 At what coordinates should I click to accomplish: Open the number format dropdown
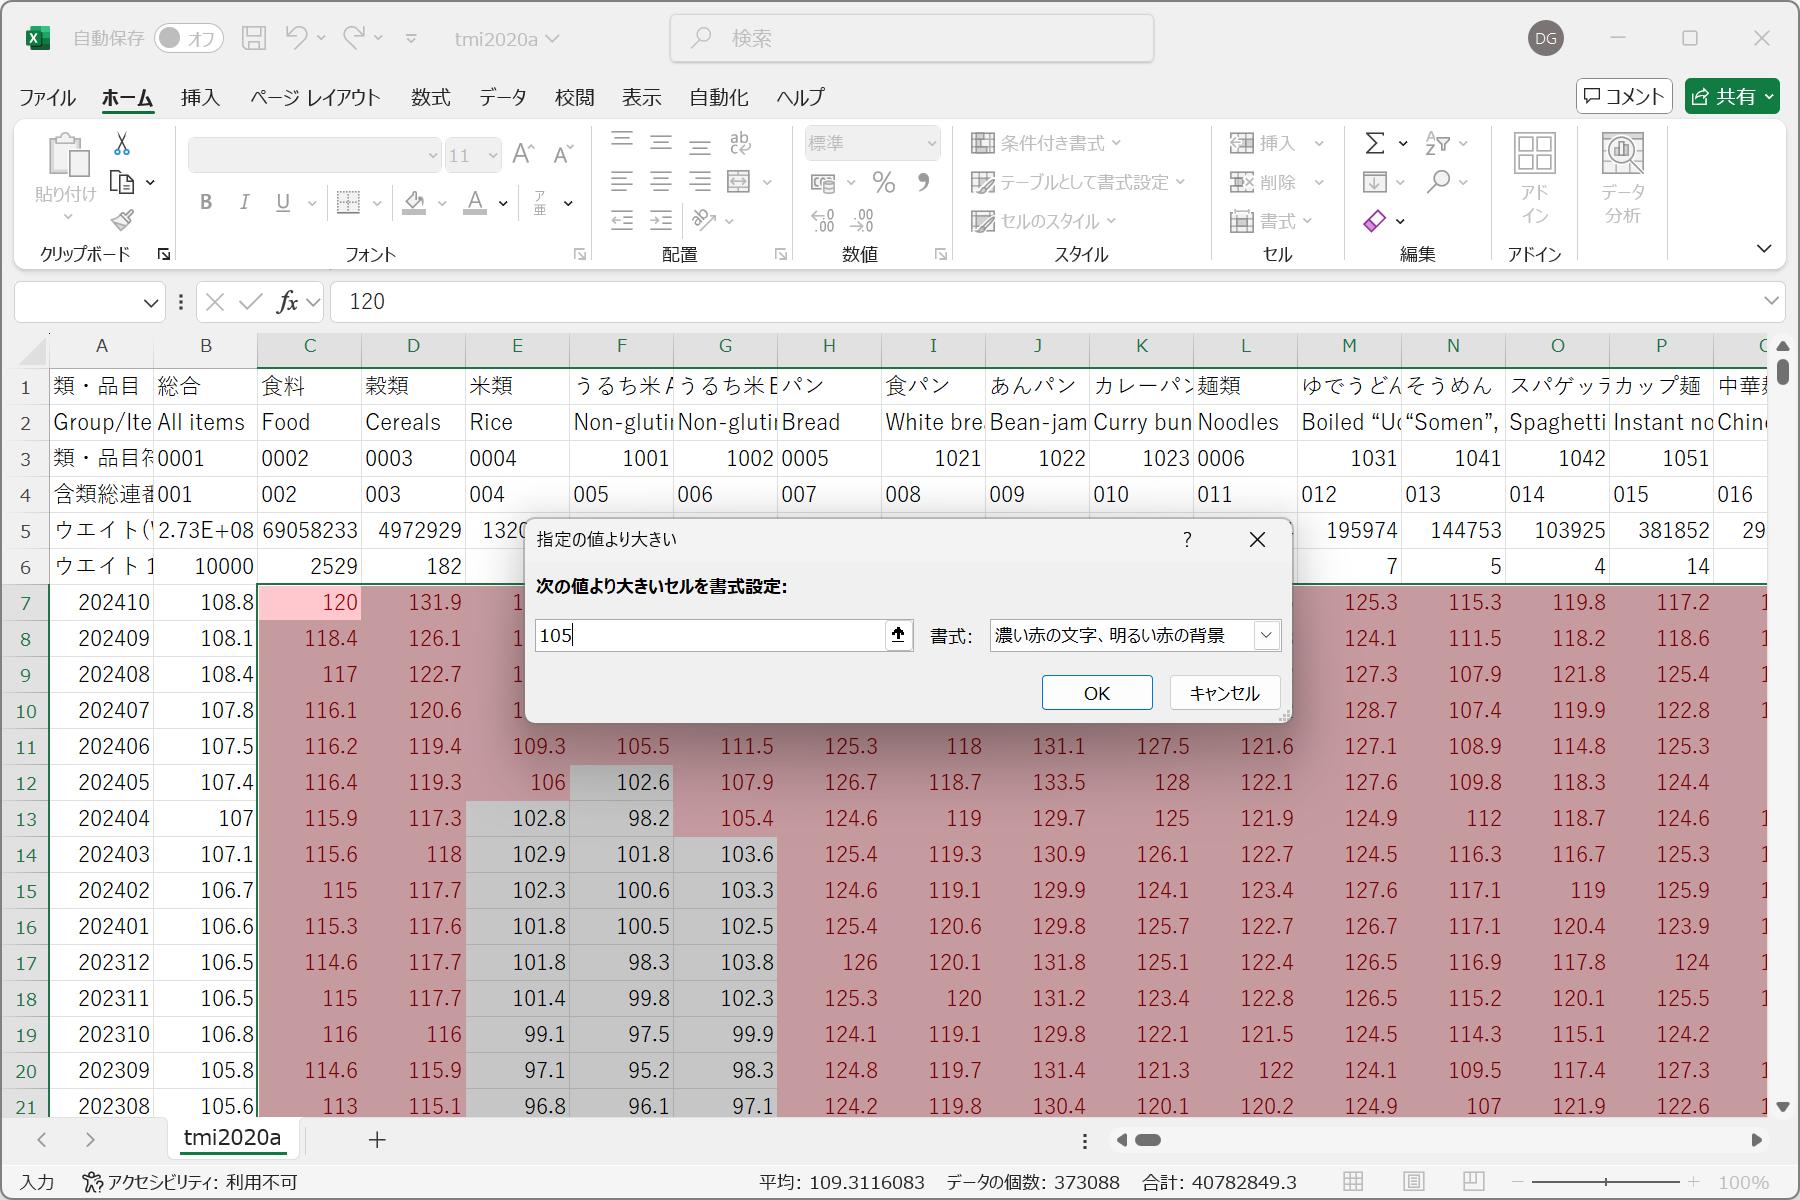point(931,144)
